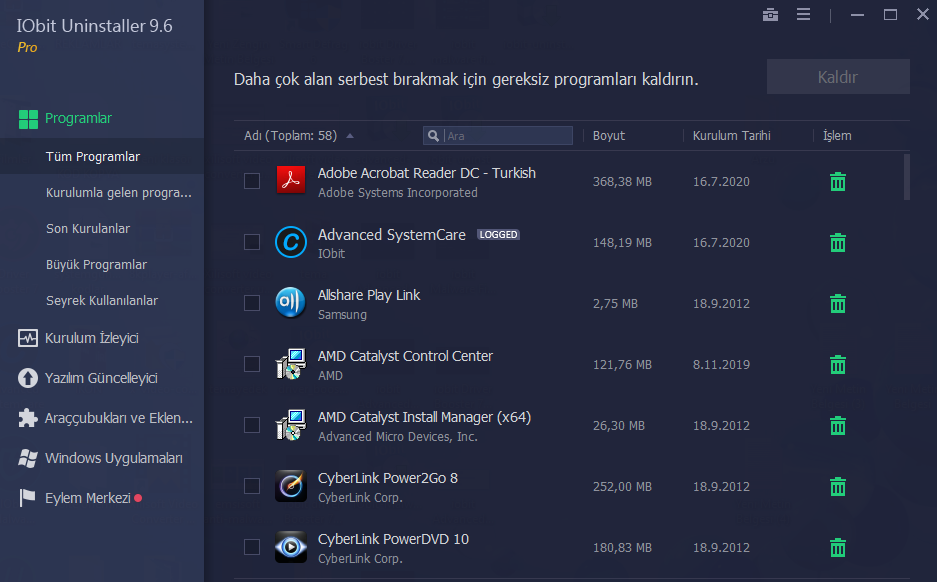This screenshot has width=937, height=582.
Task: Tick the CyberLink Power2Go 8 checkbox
Action: (x=252, y=486)
